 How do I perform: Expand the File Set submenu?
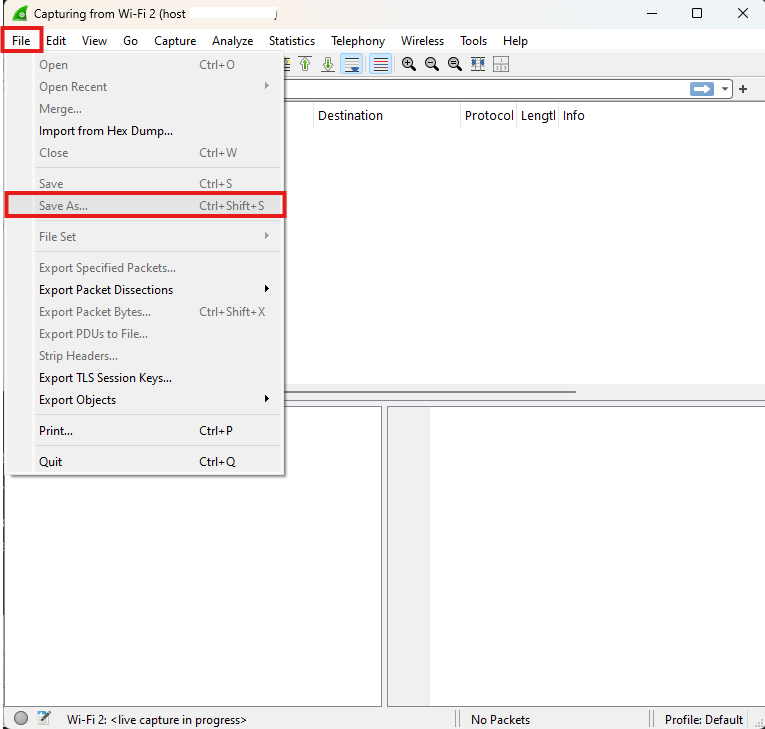[144, 237]
